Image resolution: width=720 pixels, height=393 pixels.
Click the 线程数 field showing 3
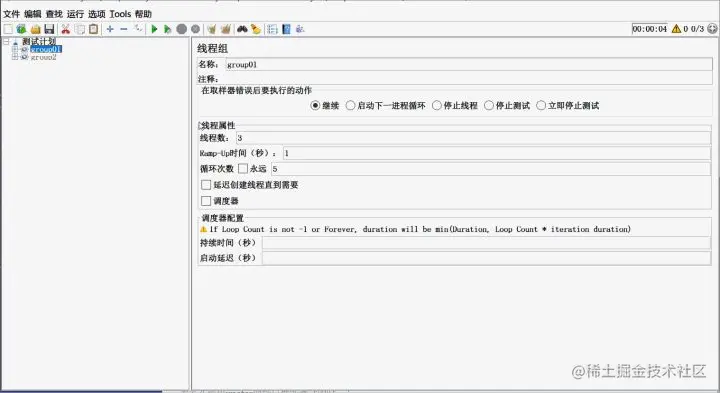pyautogui.click(x=473, y=138)
